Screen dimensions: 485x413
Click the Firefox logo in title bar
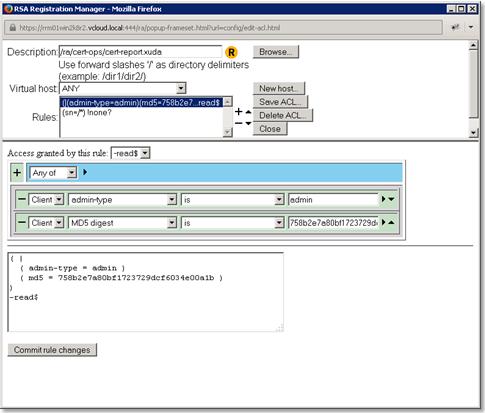pyautogui.click(x=8, y=9)
